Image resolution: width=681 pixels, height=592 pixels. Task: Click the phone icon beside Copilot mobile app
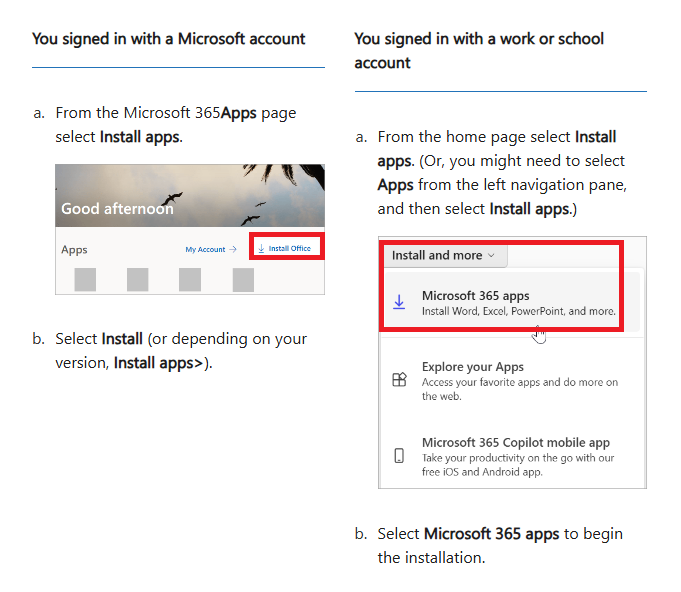coord(399,456)
